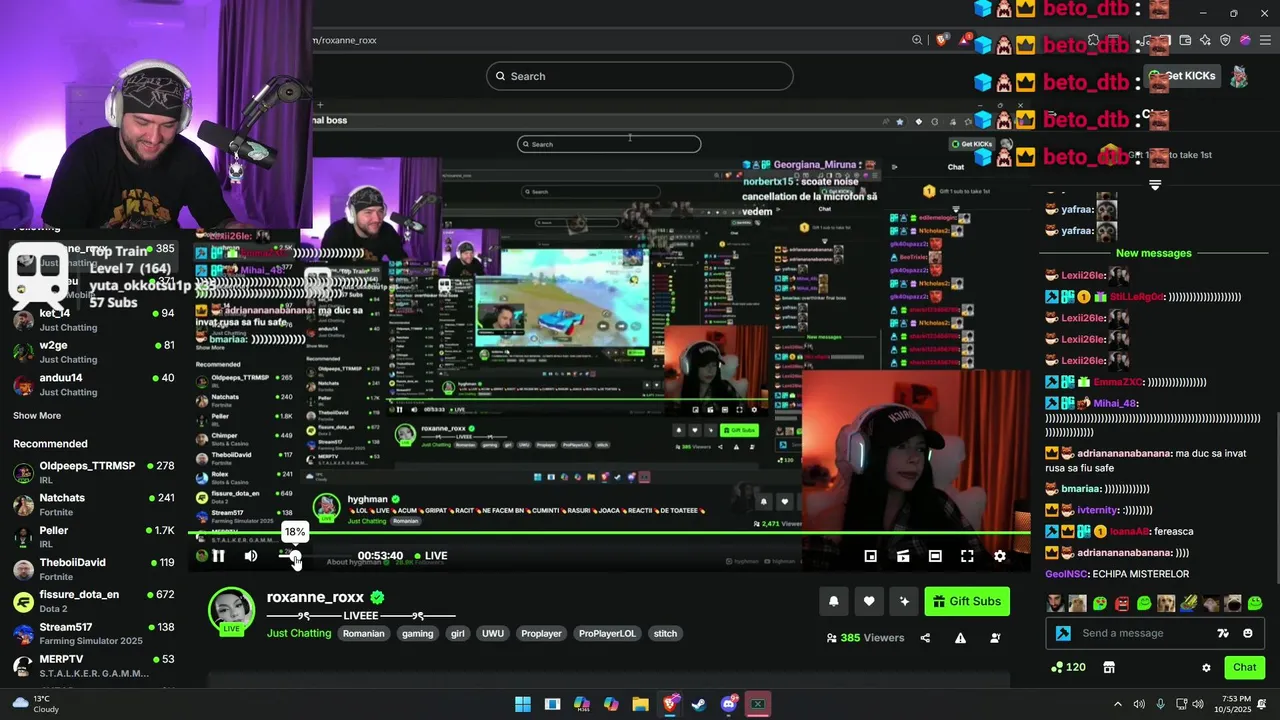
Task: Unfollow with the heart button
Action: 869,601
